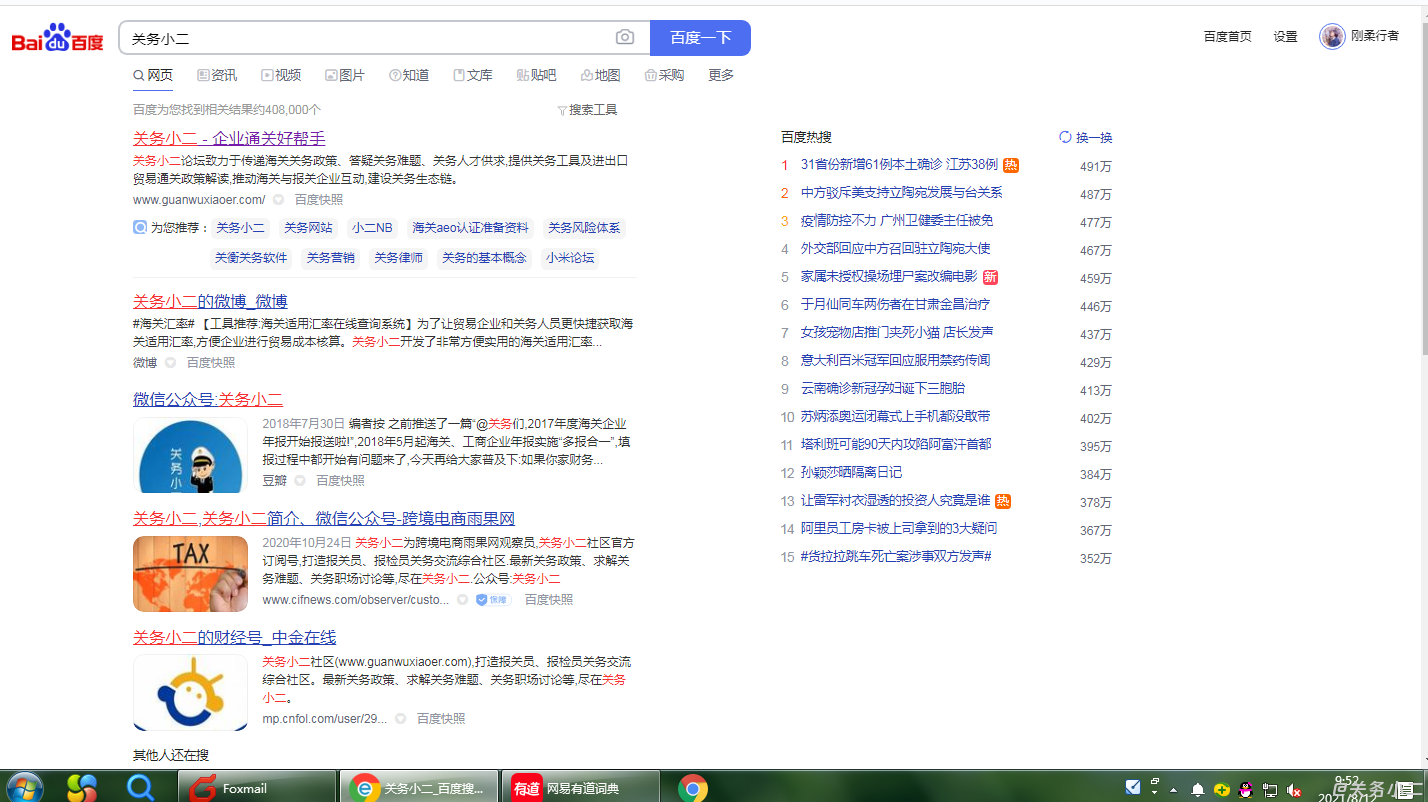Select recommended tag 关衡关务软件
1428x802 pixels.
(x=251, y=258)
